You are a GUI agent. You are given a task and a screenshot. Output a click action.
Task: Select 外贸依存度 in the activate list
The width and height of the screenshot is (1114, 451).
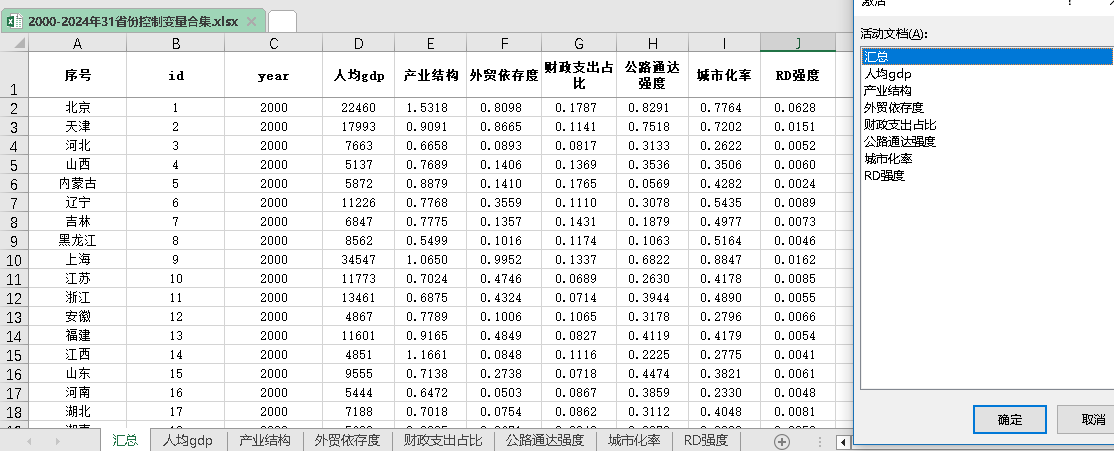[x=987, y=108]
